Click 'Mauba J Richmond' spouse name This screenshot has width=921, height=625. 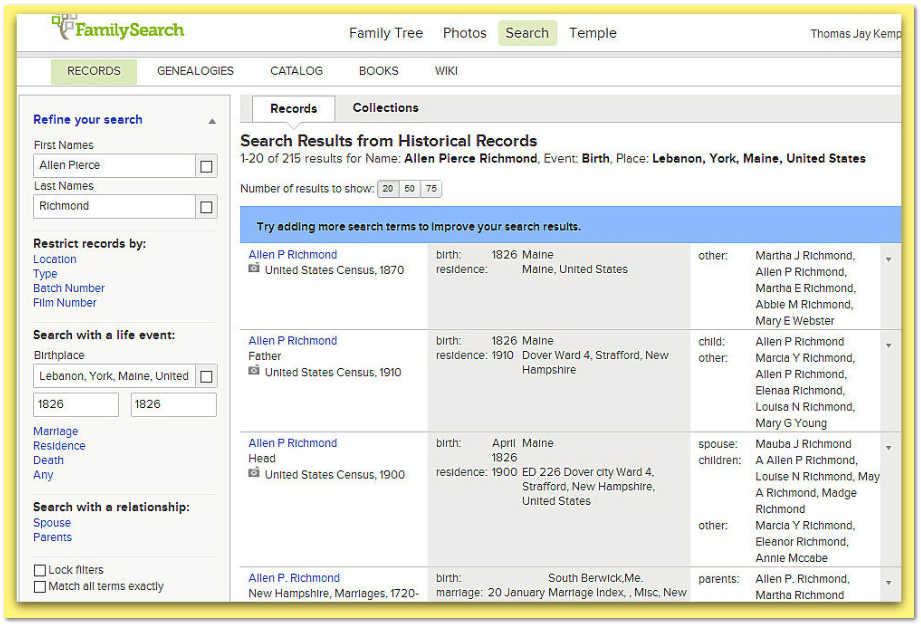pyautogui.click(x=803, y=444)
